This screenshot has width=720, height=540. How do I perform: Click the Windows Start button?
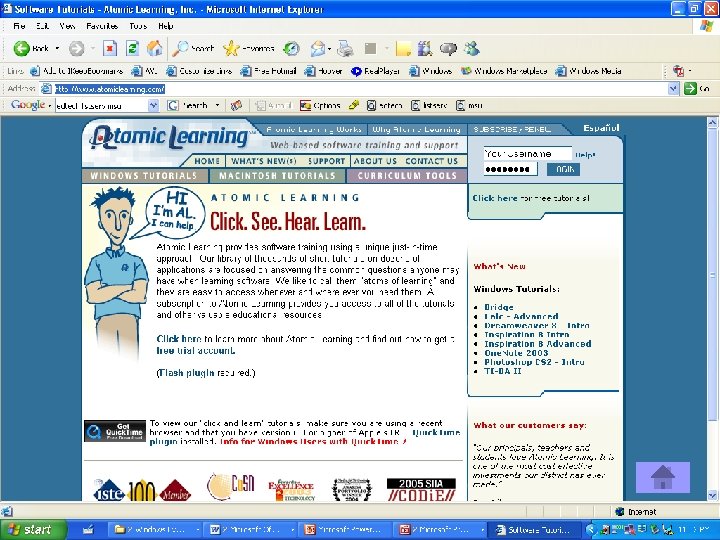pyautogui.click(x=33, y=530)
